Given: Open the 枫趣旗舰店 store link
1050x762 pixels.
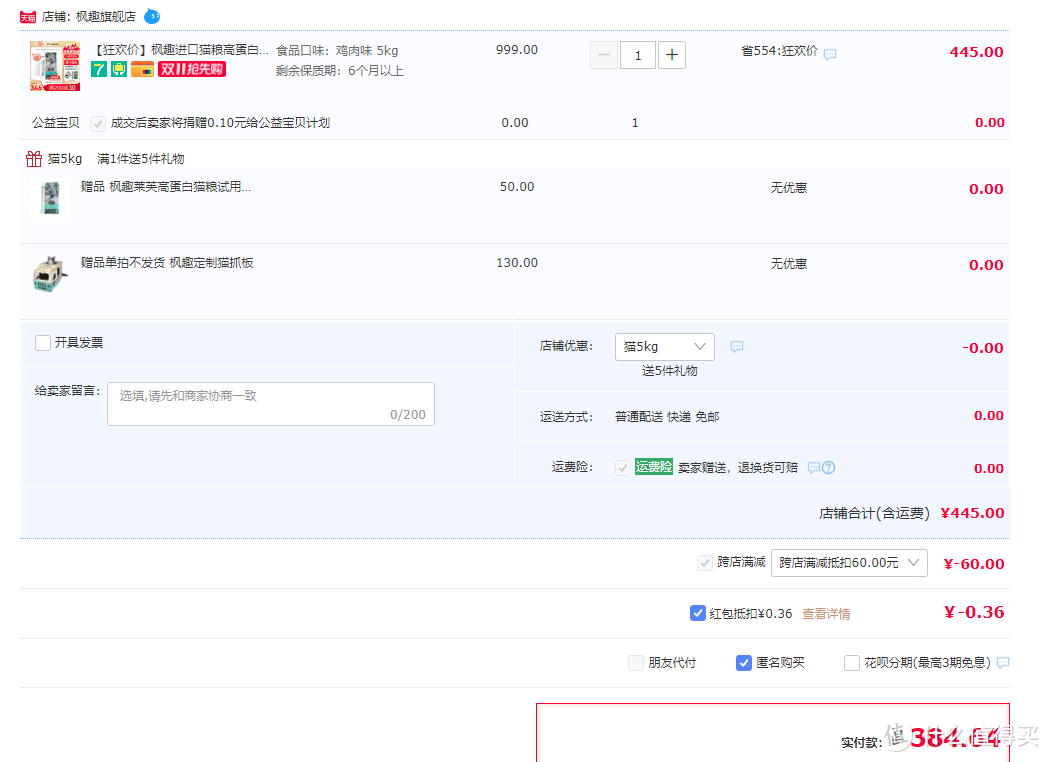Looking at the screenshot, I should pyautogui.click(x=106, y=17).
